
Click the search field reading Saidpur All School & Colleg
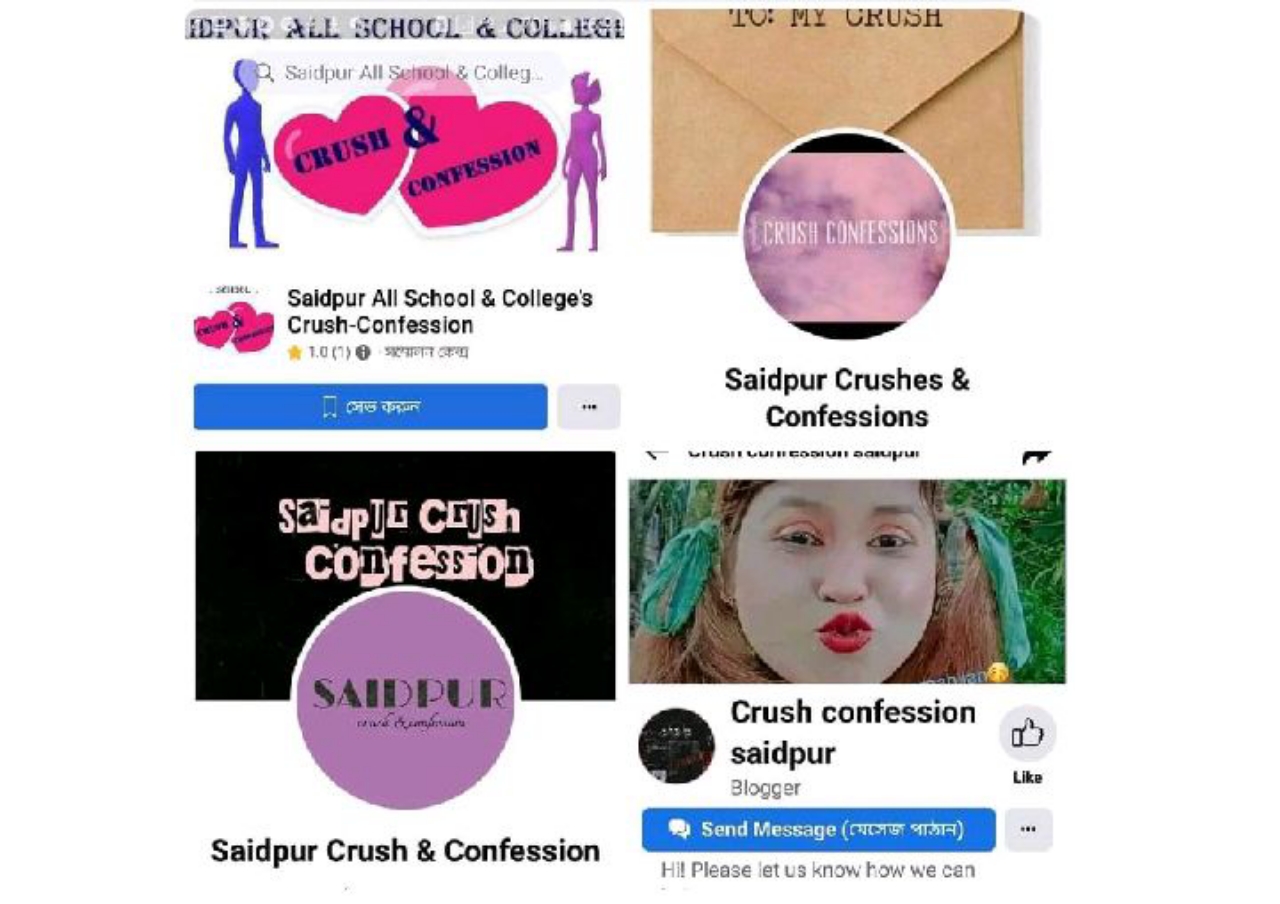[x=400, y=72]
